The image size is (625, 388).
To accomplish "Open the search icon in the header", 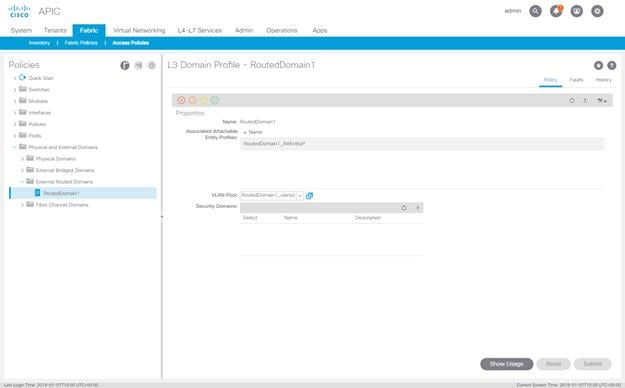I will tap(535, 11).
